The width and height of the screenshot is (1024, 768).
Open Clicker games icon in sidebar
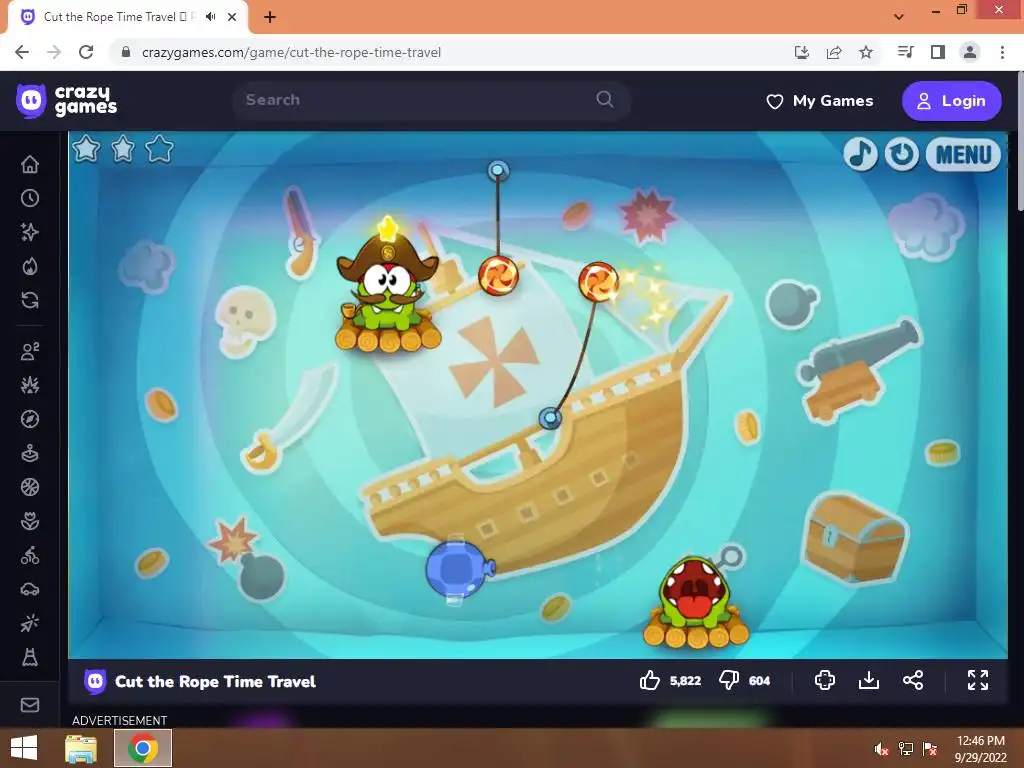click(30, 623)
